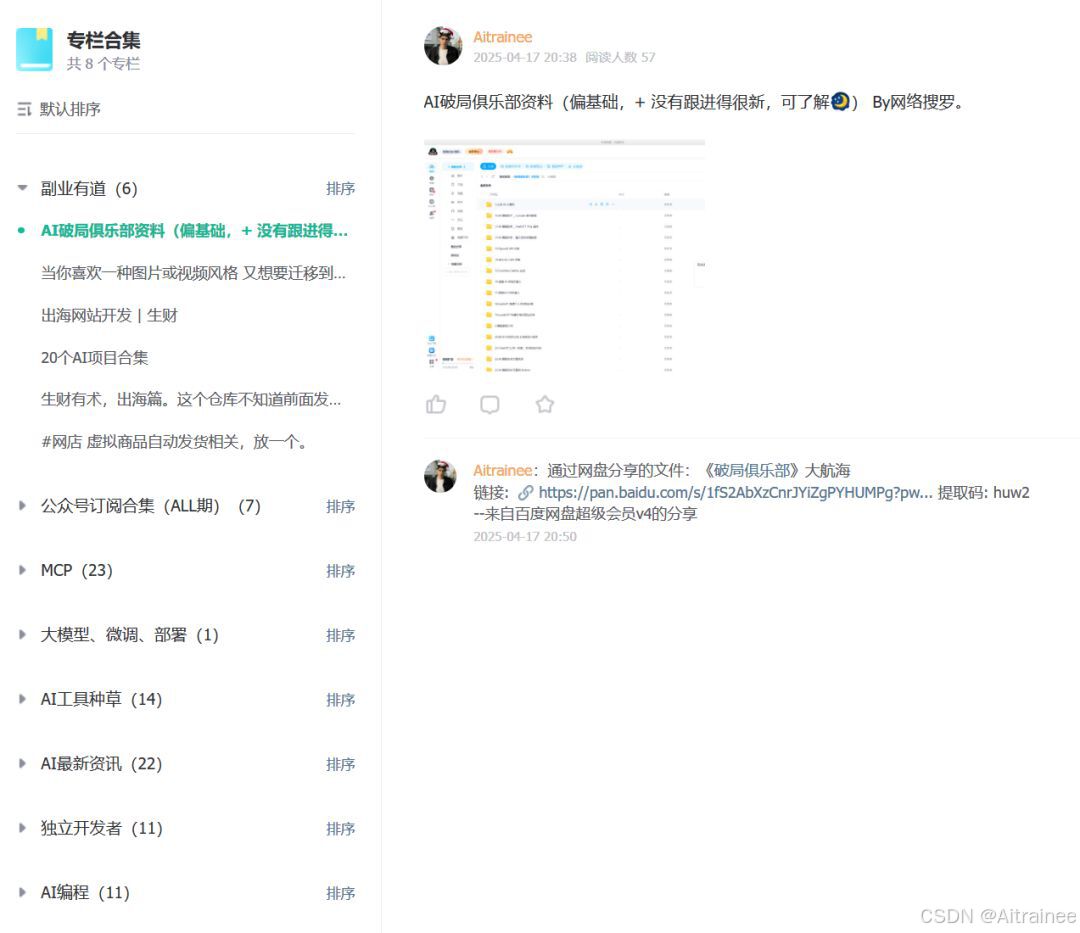Click 排序 next to MCP (23)
This screenshot has width=1080, height=933.
click(340, 571)
